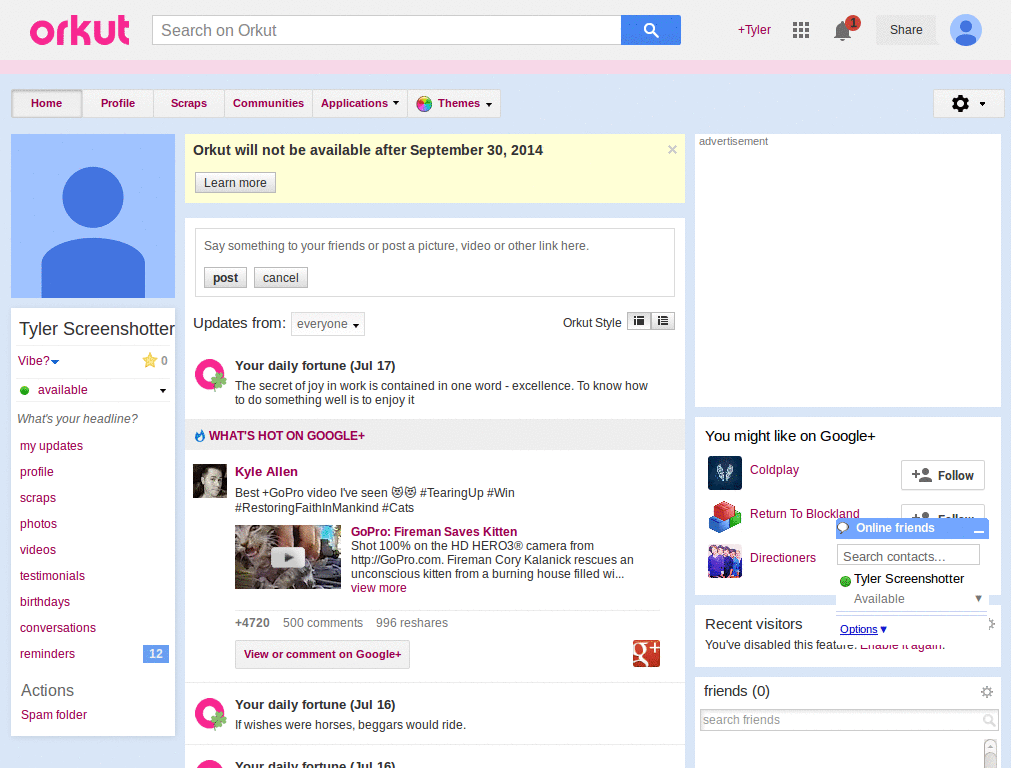The height and width of the screenshot is (768, 1024).
Task: Open GoPro: Fireman Saves Kitten link
Action: click(x=434, y=532)
